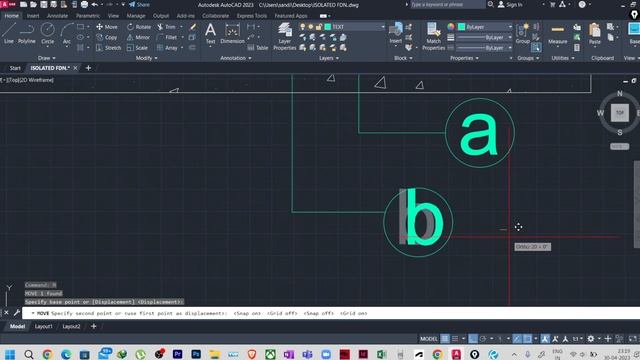Toggle grid display in status bar
Viewport: 640px width, 360px height.
tap(445, 338)
